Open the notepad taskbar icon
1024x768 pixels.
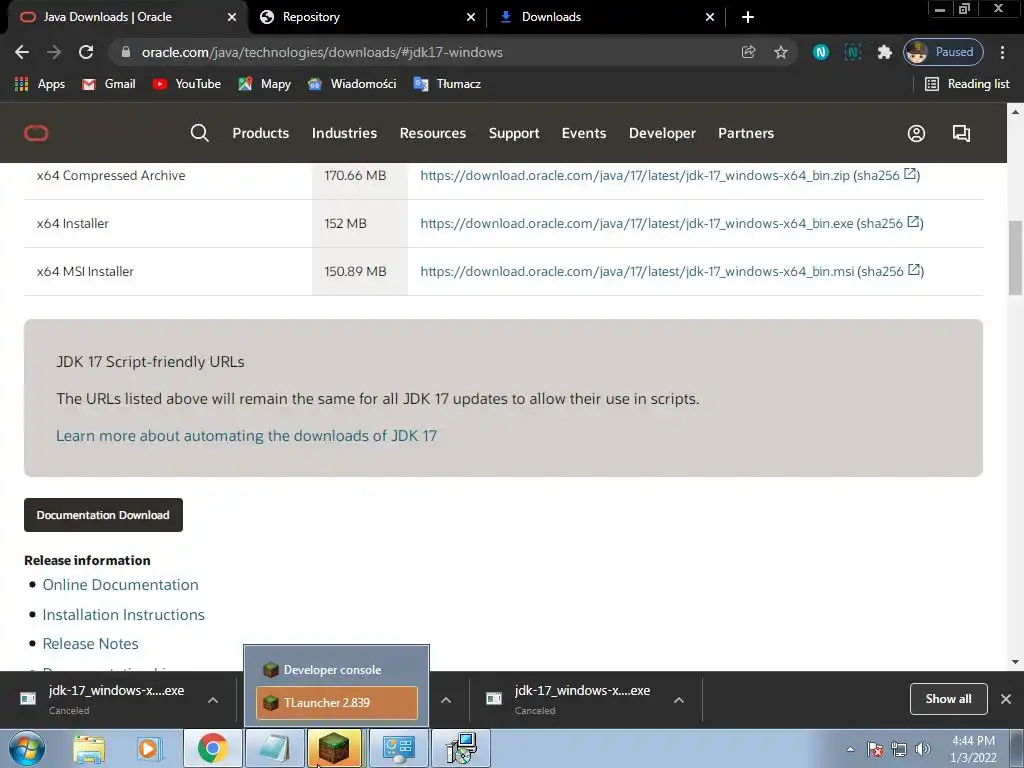(274, 748)
